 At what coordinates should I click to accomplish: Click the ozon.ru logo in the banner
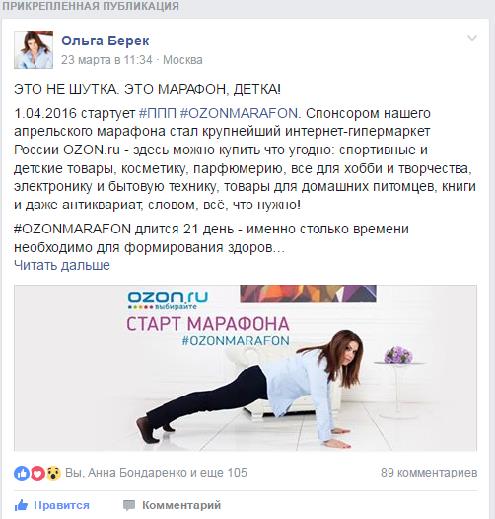(168, 299)
